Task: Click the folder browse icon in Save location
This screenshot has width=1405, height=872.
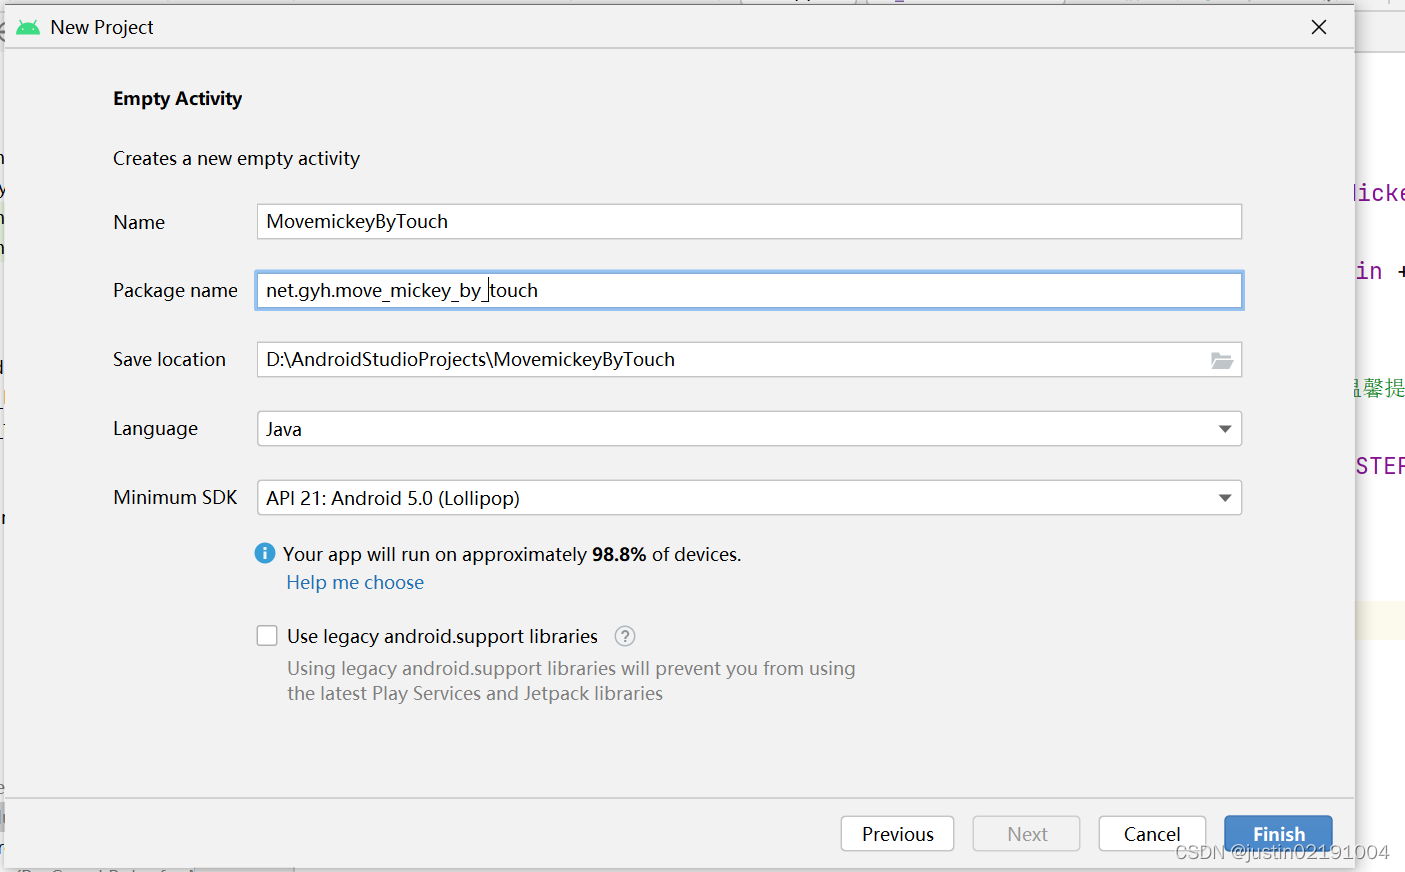Action: [x=1221, y=360]
